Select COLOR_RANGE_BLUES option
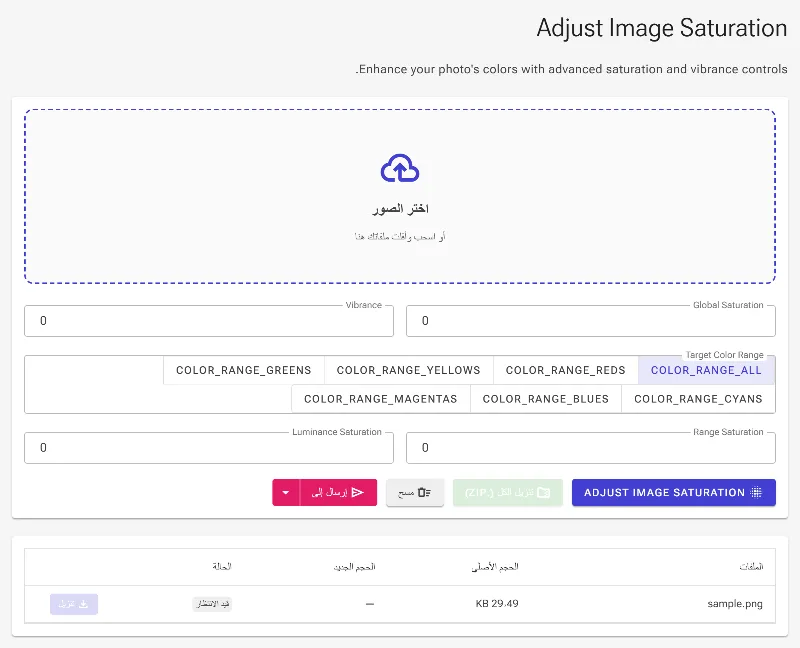 [545, 399]
